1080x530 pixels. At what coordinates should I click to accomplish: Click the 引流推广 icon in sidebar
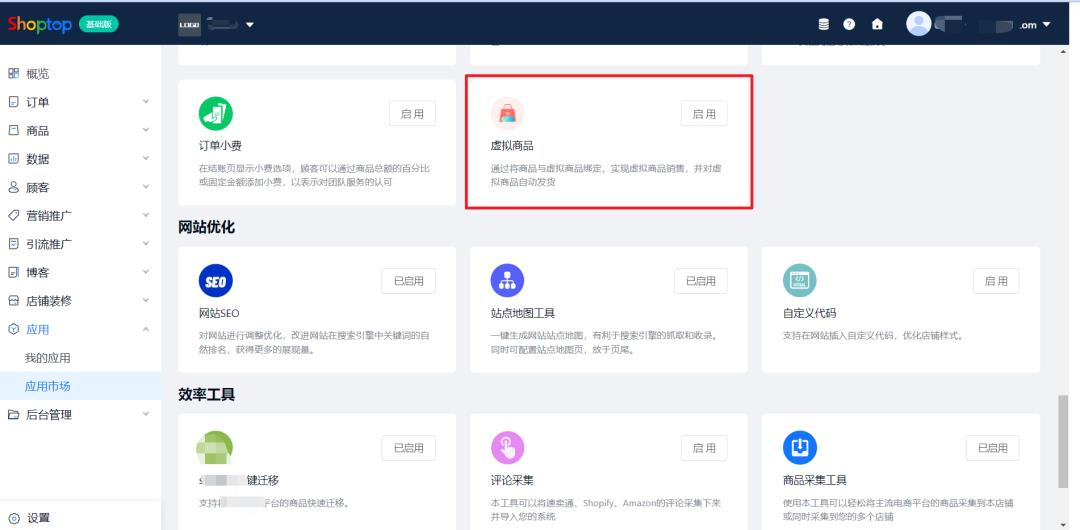pyautogui.click(x=13, y=243)
